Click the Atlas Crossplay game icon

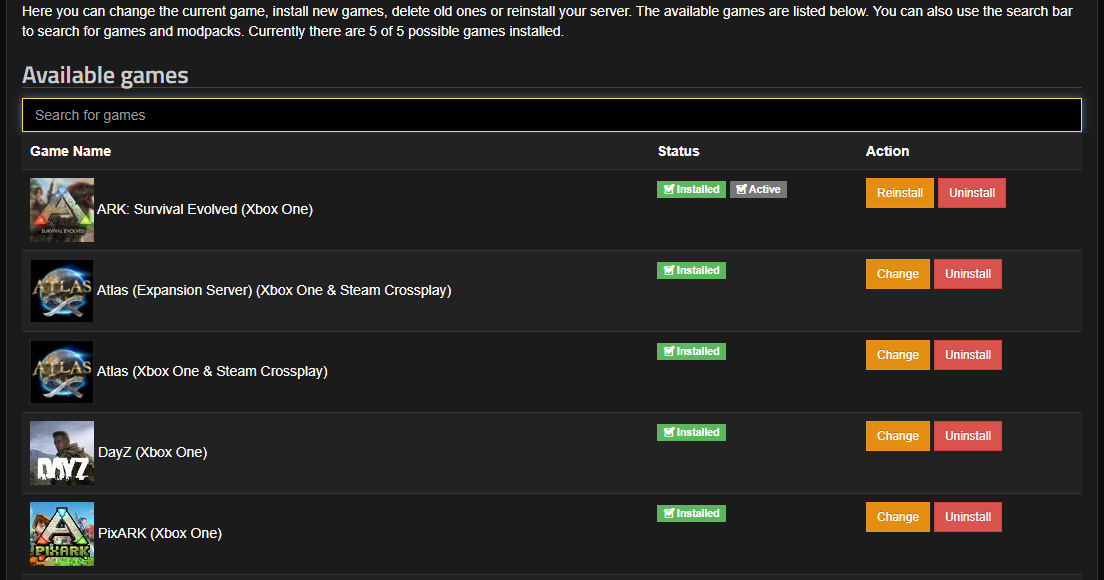(x=62, y=372)
